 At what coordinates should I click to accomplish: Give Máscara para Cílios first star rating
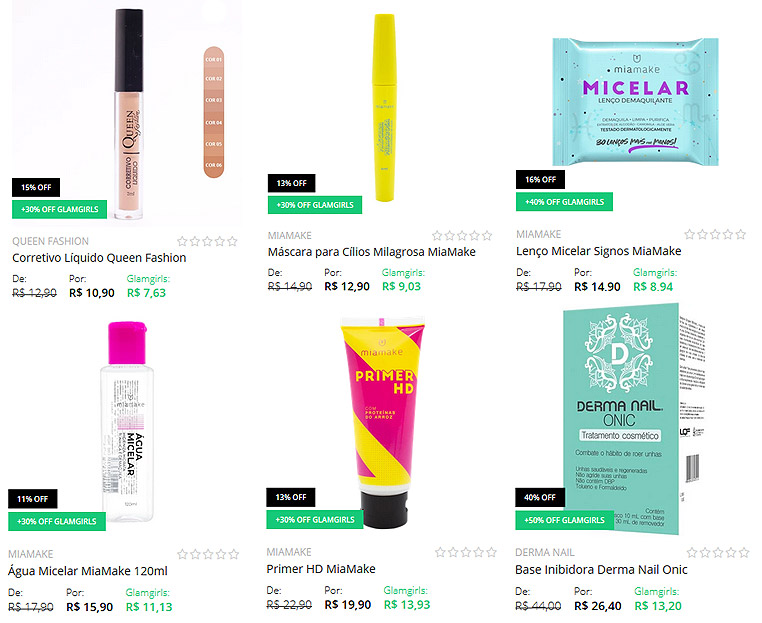(x=437, y=236)
